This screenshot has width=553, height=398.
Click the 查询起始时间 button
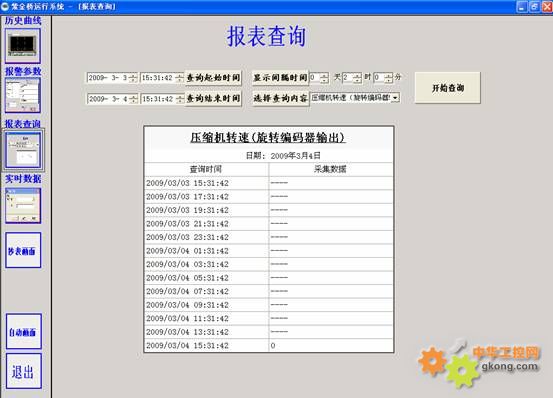[x=213, y=78]
